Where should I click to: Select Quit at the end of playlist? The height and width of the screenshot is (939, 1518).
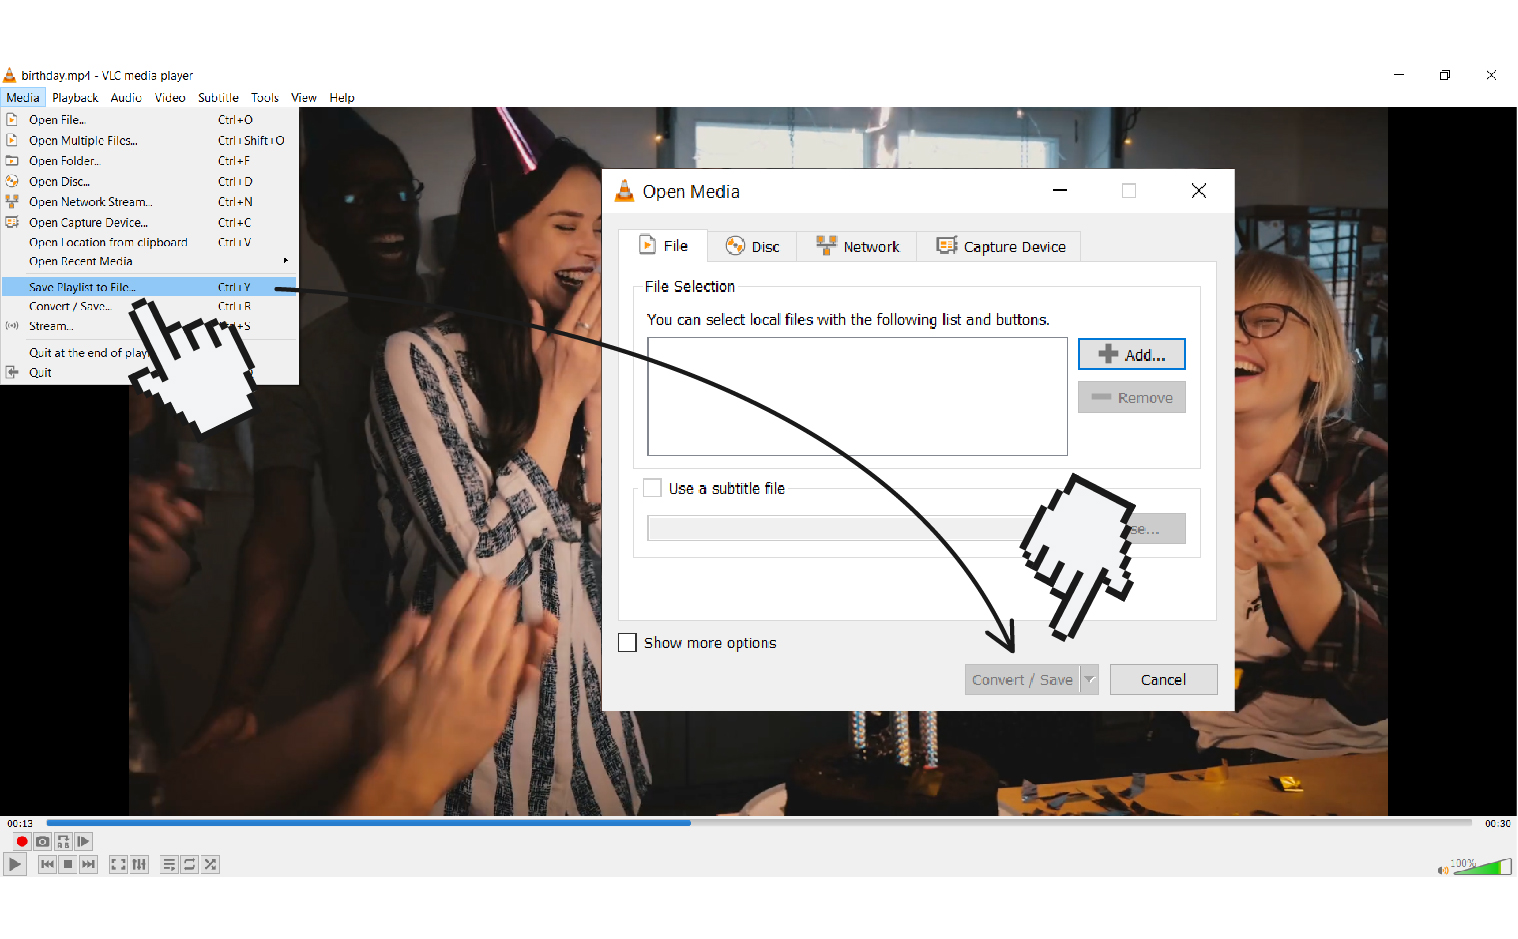click(149, 353)
